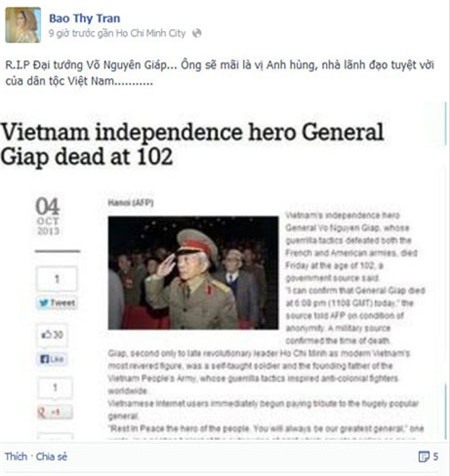Click the globe public-privacy icon
This screenshot has width=450, height=476.
(x=197, y=33)
